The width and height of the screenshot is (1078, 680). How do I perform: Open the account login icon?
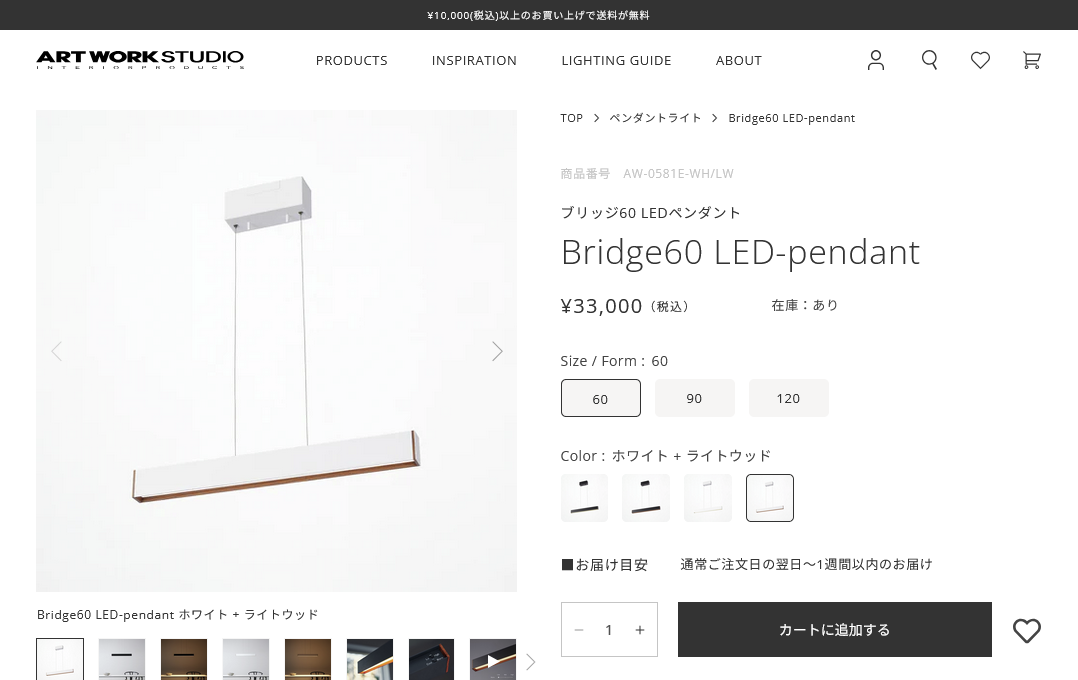(x=876, y=60)
